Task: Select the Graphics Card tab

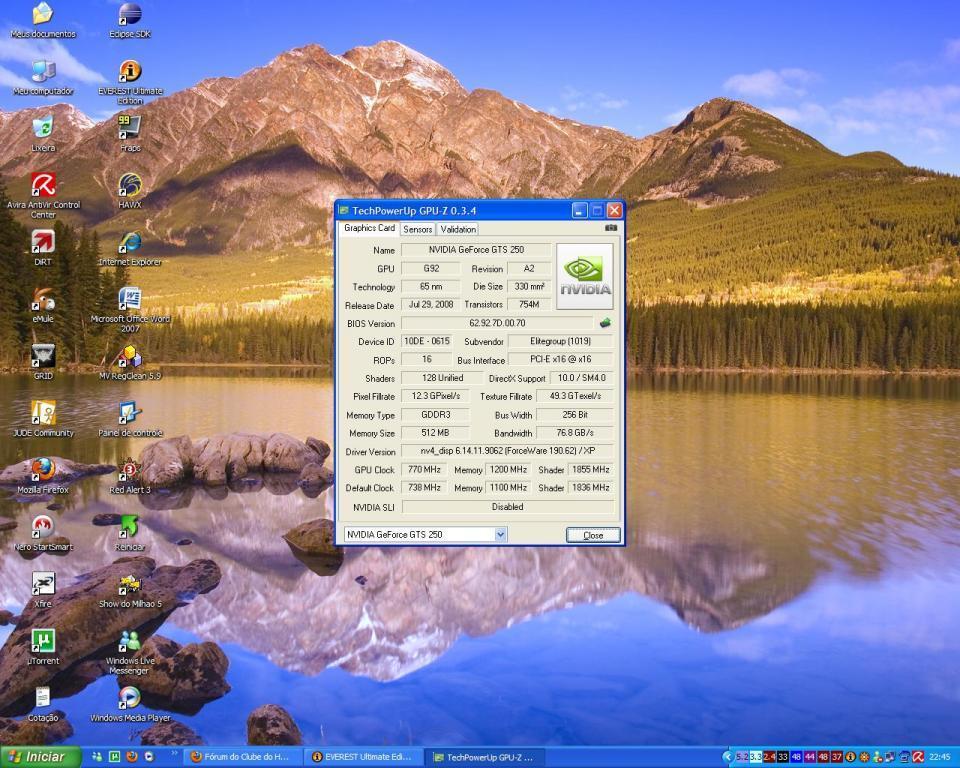Action: pos(369,228)
